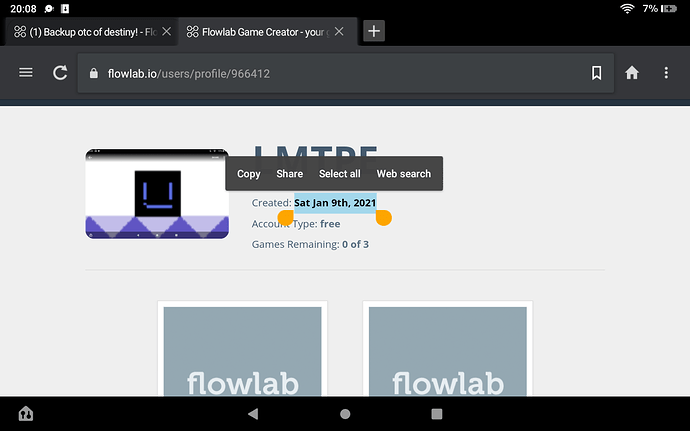690x431 pixels.
Task: Web search the selected date
Action: click(x=404, y=174)
